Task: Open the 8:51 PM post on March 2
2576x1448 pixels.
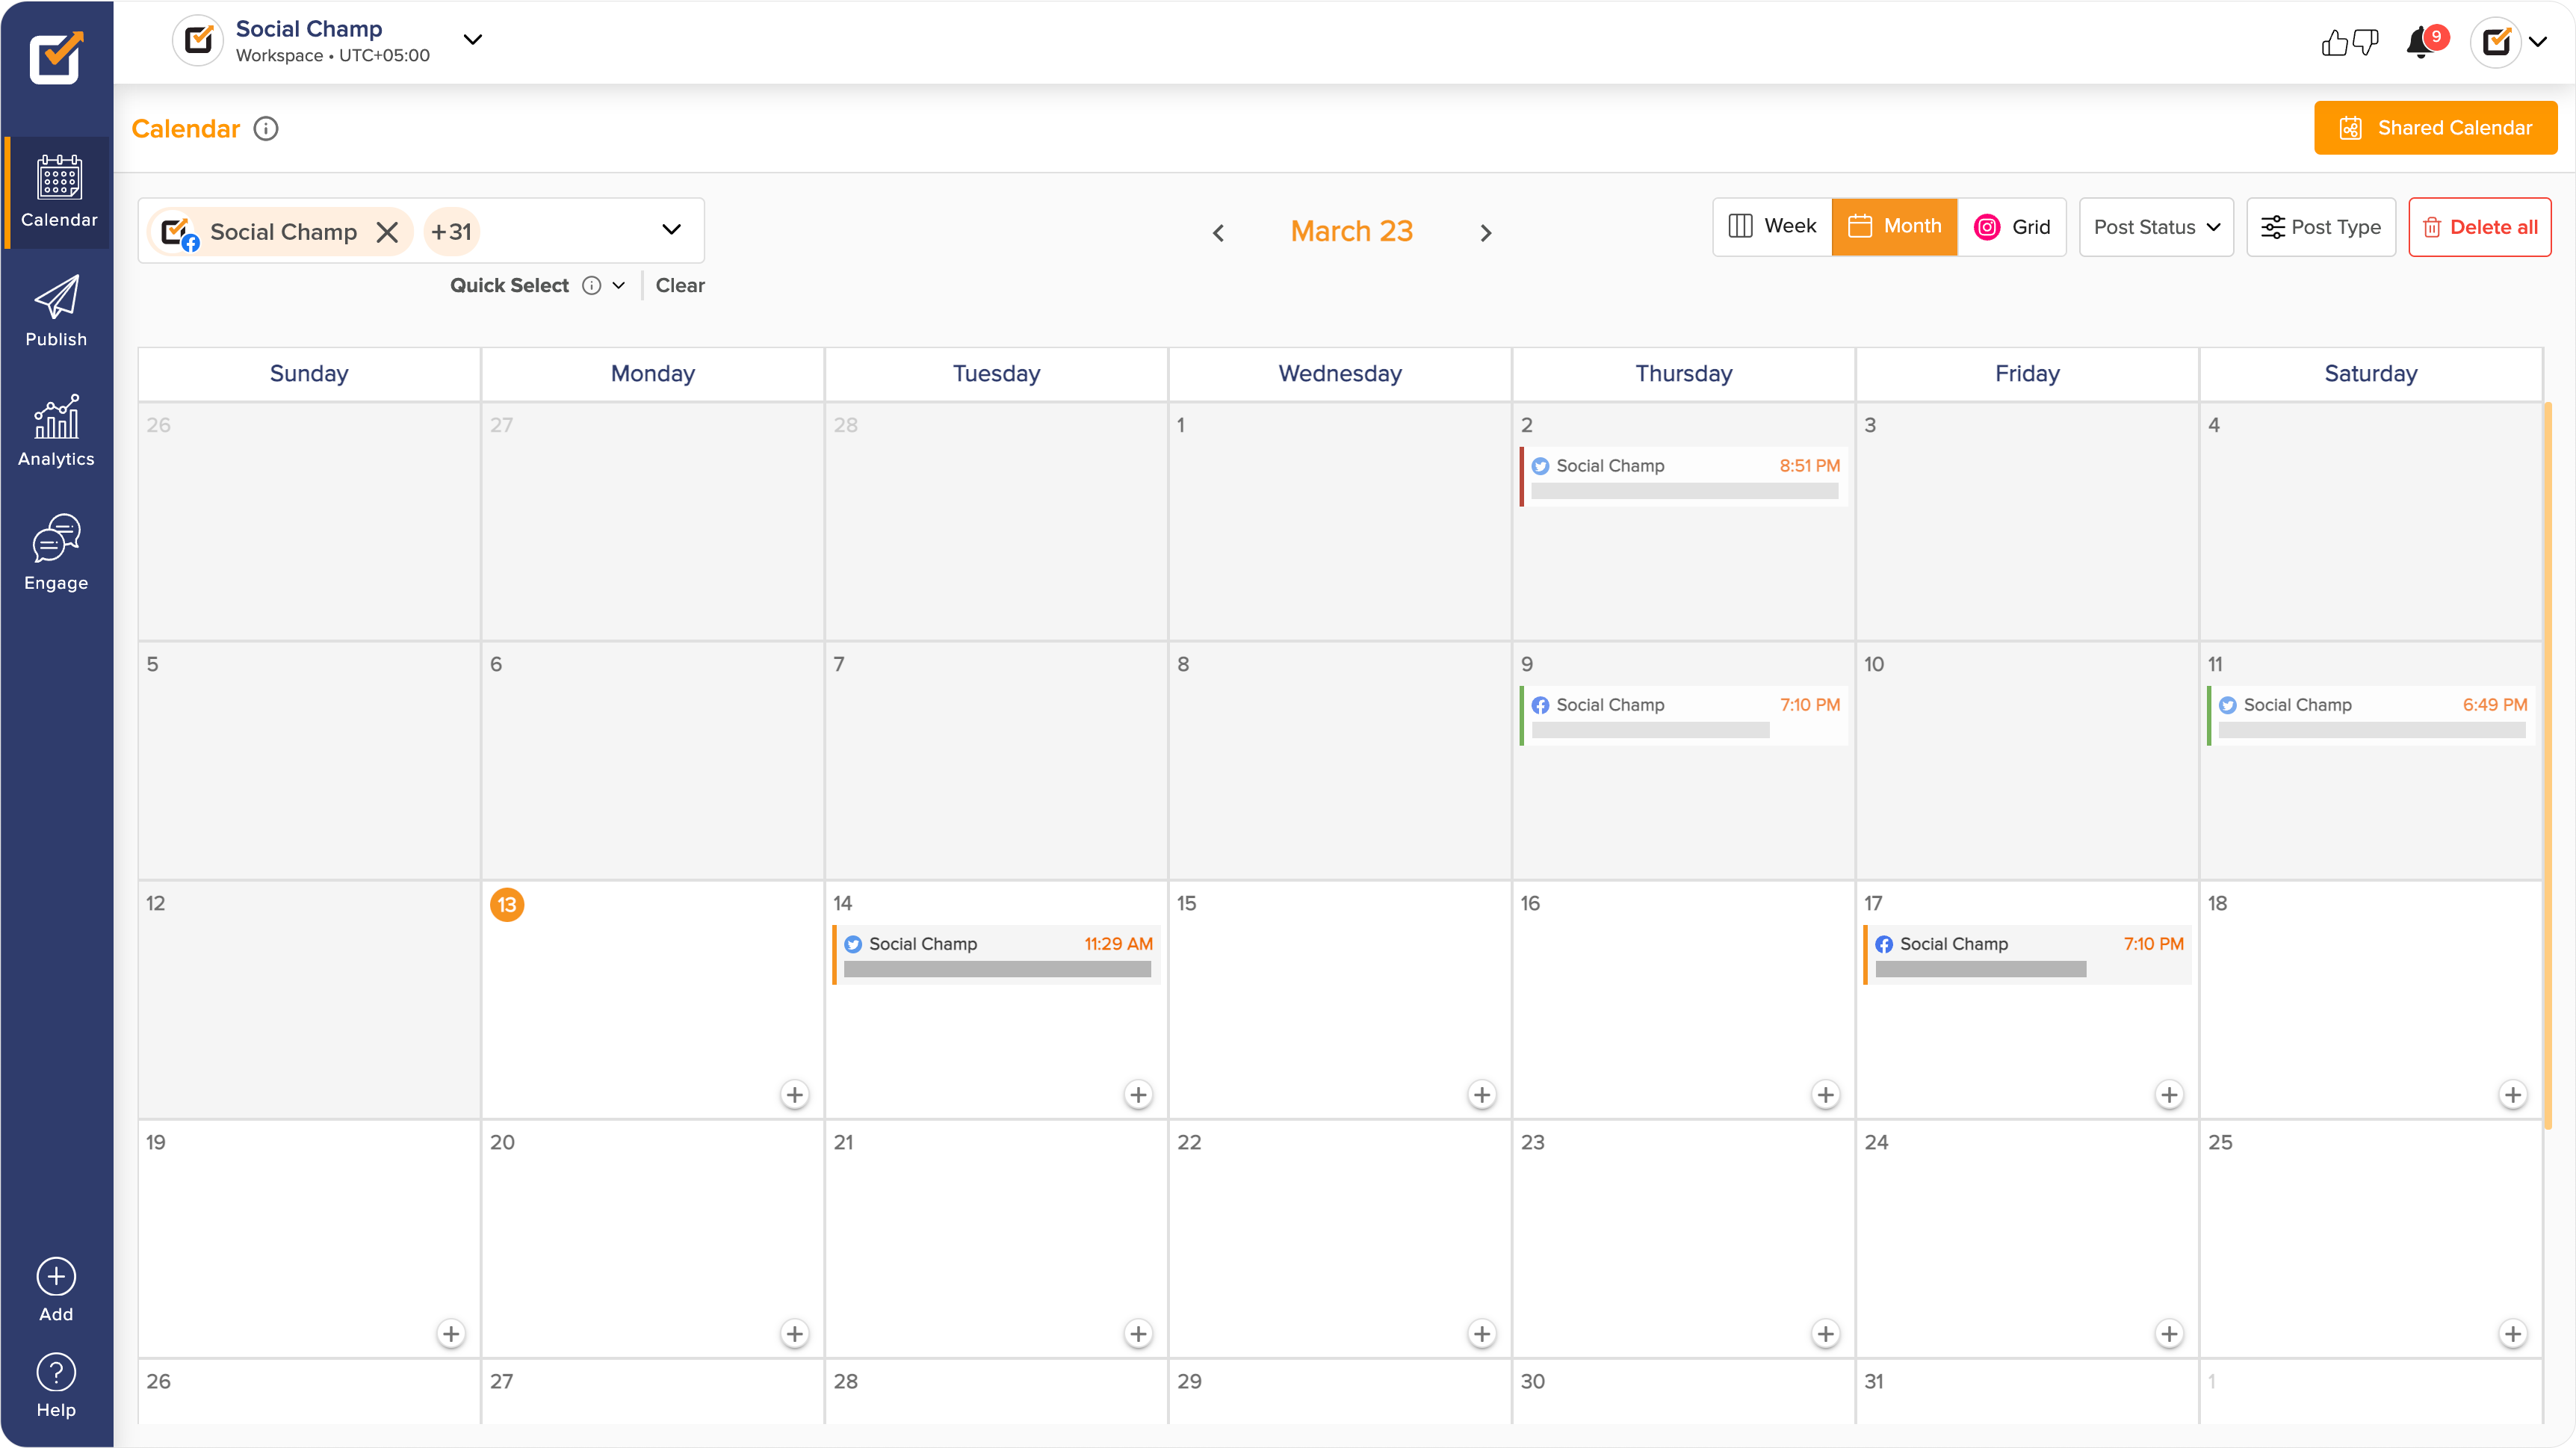Action: (1684, 477)
